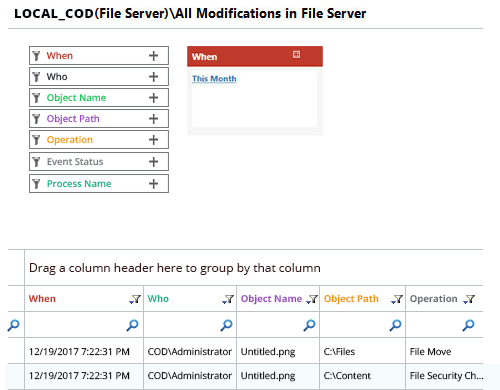500x390 pixels.
Task: Open the This Month link
Action: tap(214, 79)
